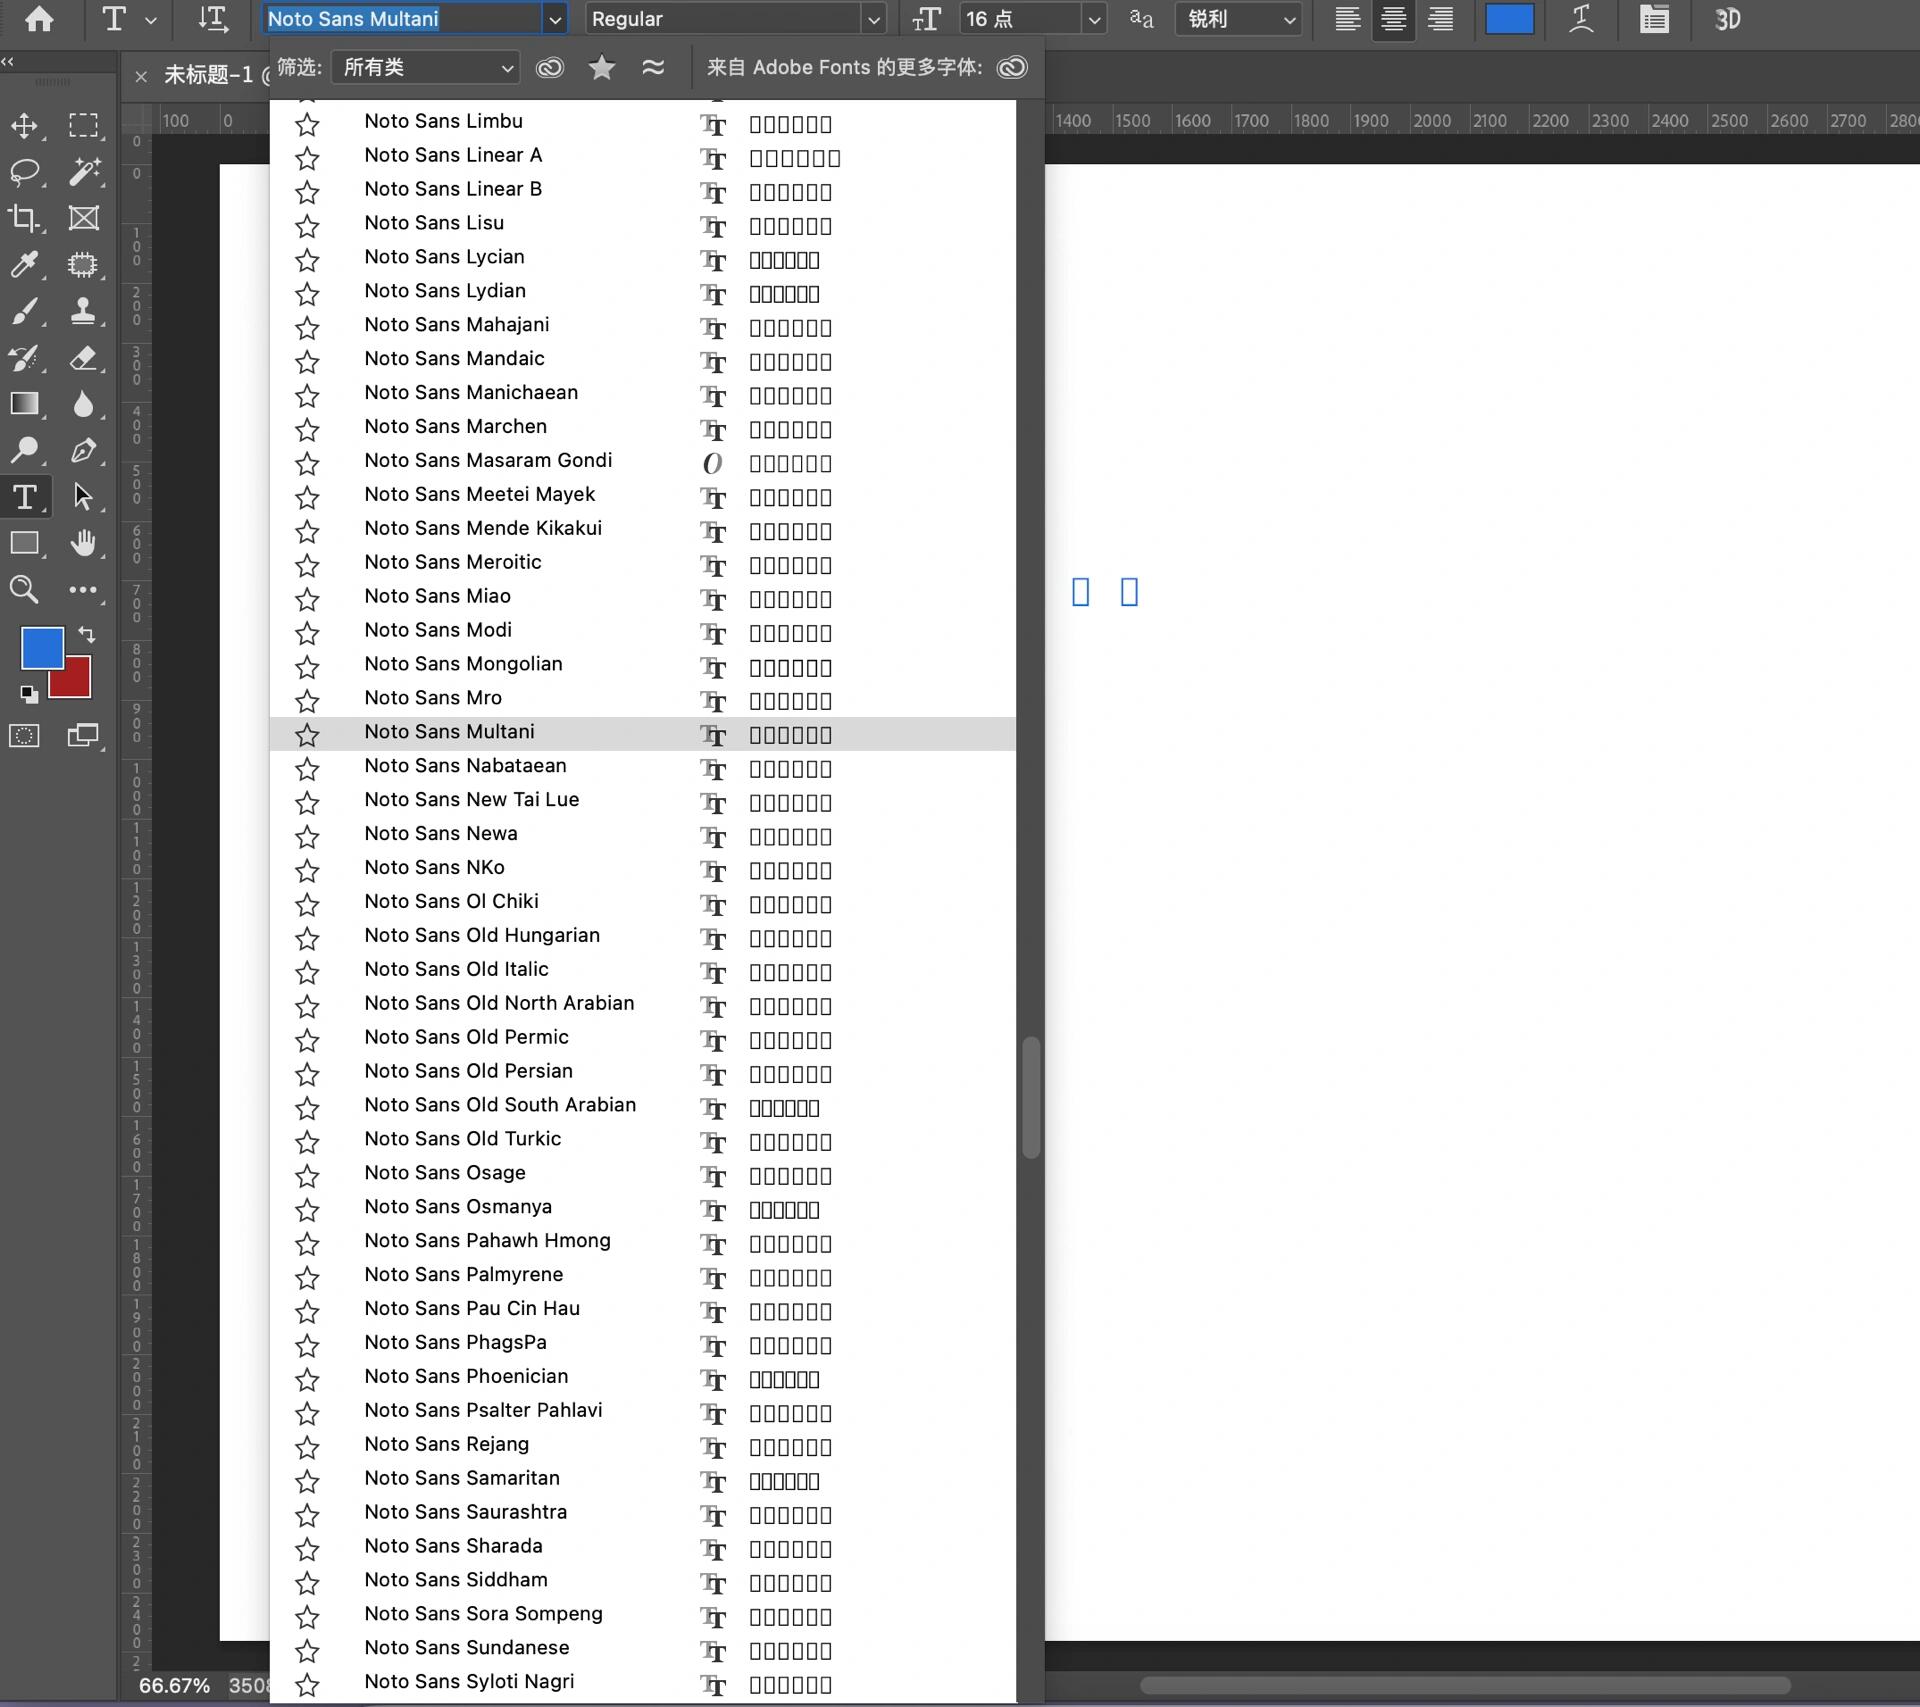
Task: Select the Frame tool
Action: (x=83, y=218)
